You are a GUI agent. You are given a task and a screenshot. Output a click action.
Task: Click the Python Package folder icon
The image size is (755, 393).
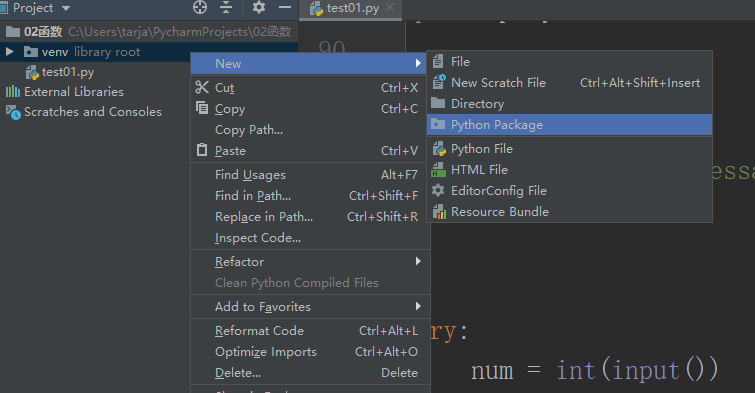click(x=438, y=124)
